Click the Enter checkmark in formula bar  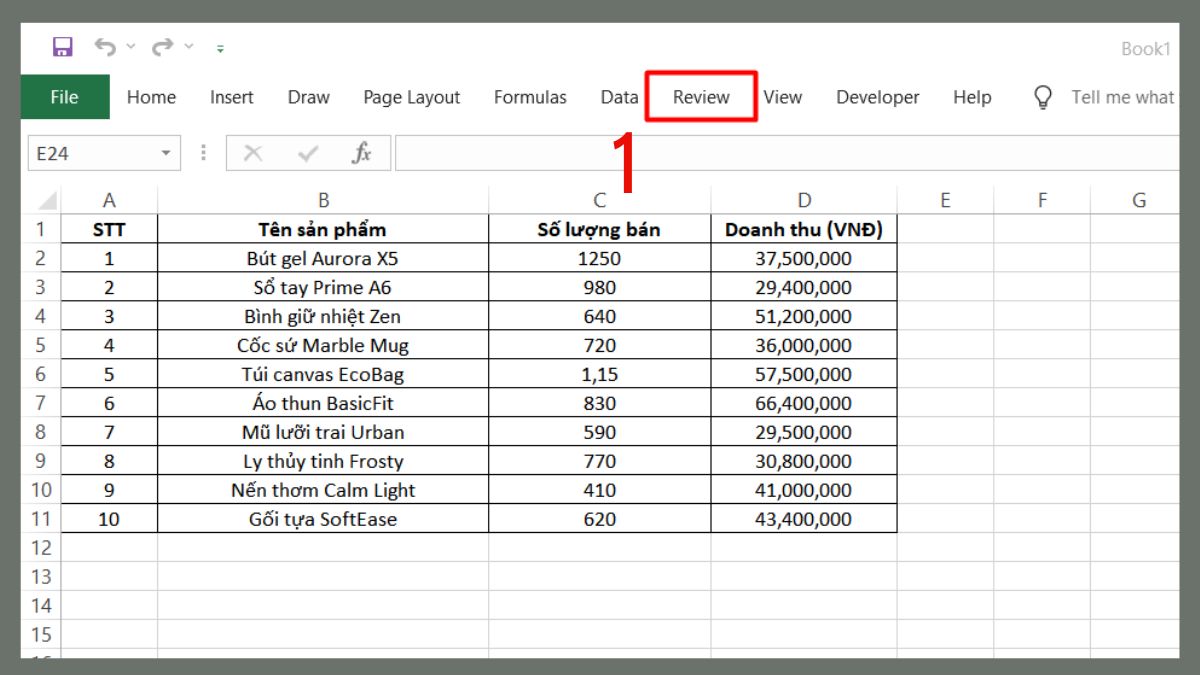coord(308,153)
